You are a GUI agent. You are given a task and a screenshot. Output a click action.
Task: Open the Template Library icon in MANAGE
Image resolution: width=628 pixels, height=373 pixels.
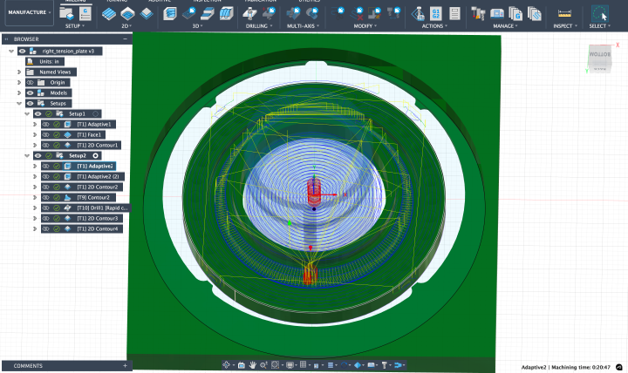[534, 14]
